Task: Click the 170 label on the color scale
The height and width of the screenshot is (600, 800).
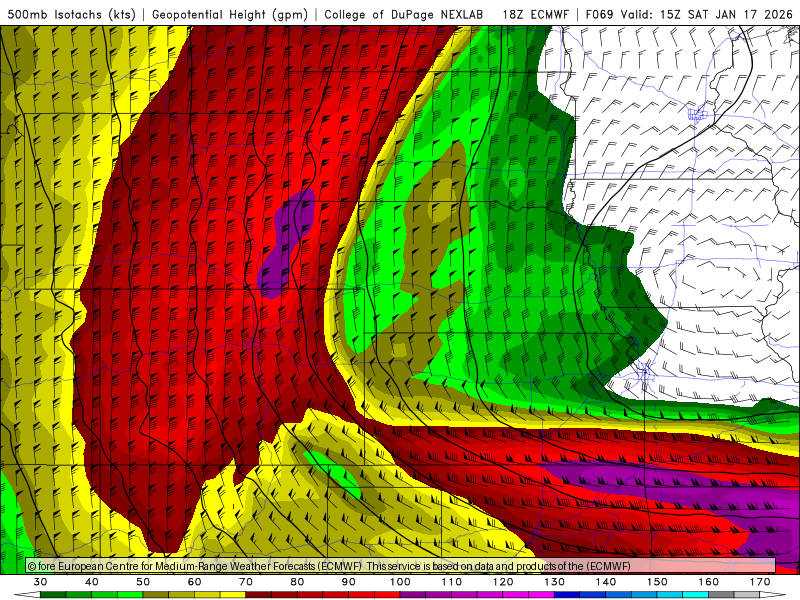Action: point(760,582)
